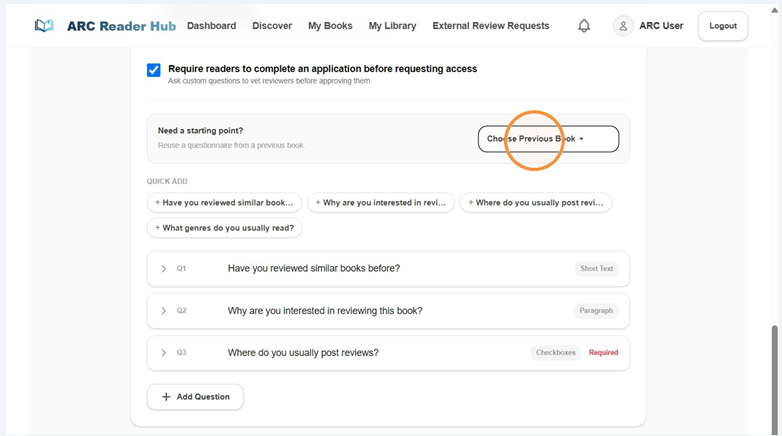The width and height of the screenshot is (782, 436).
Task: Open External Review Requests
Action: [491, 25]
